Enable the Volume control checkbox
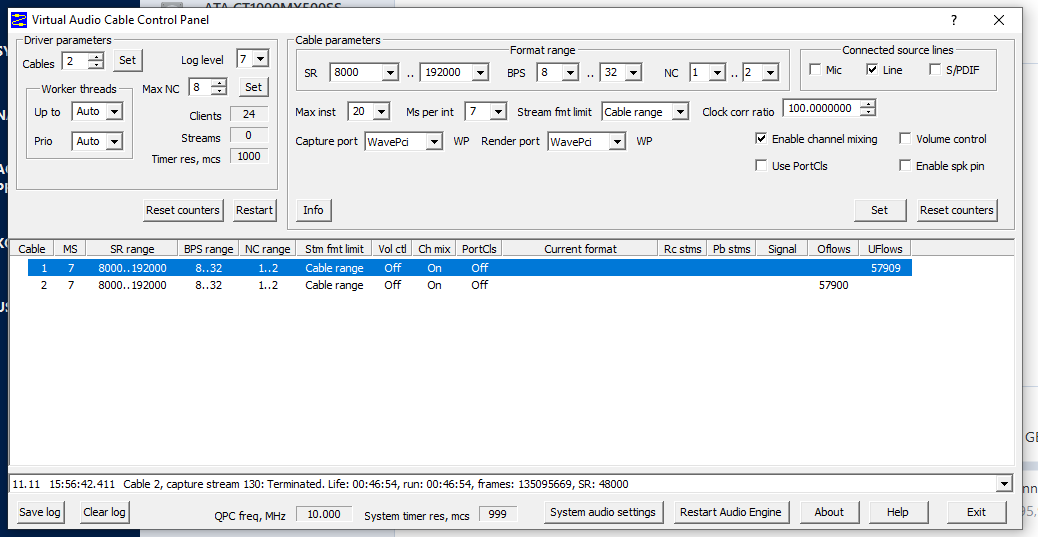Screen dimensions: 1038x537 (906, 139)
